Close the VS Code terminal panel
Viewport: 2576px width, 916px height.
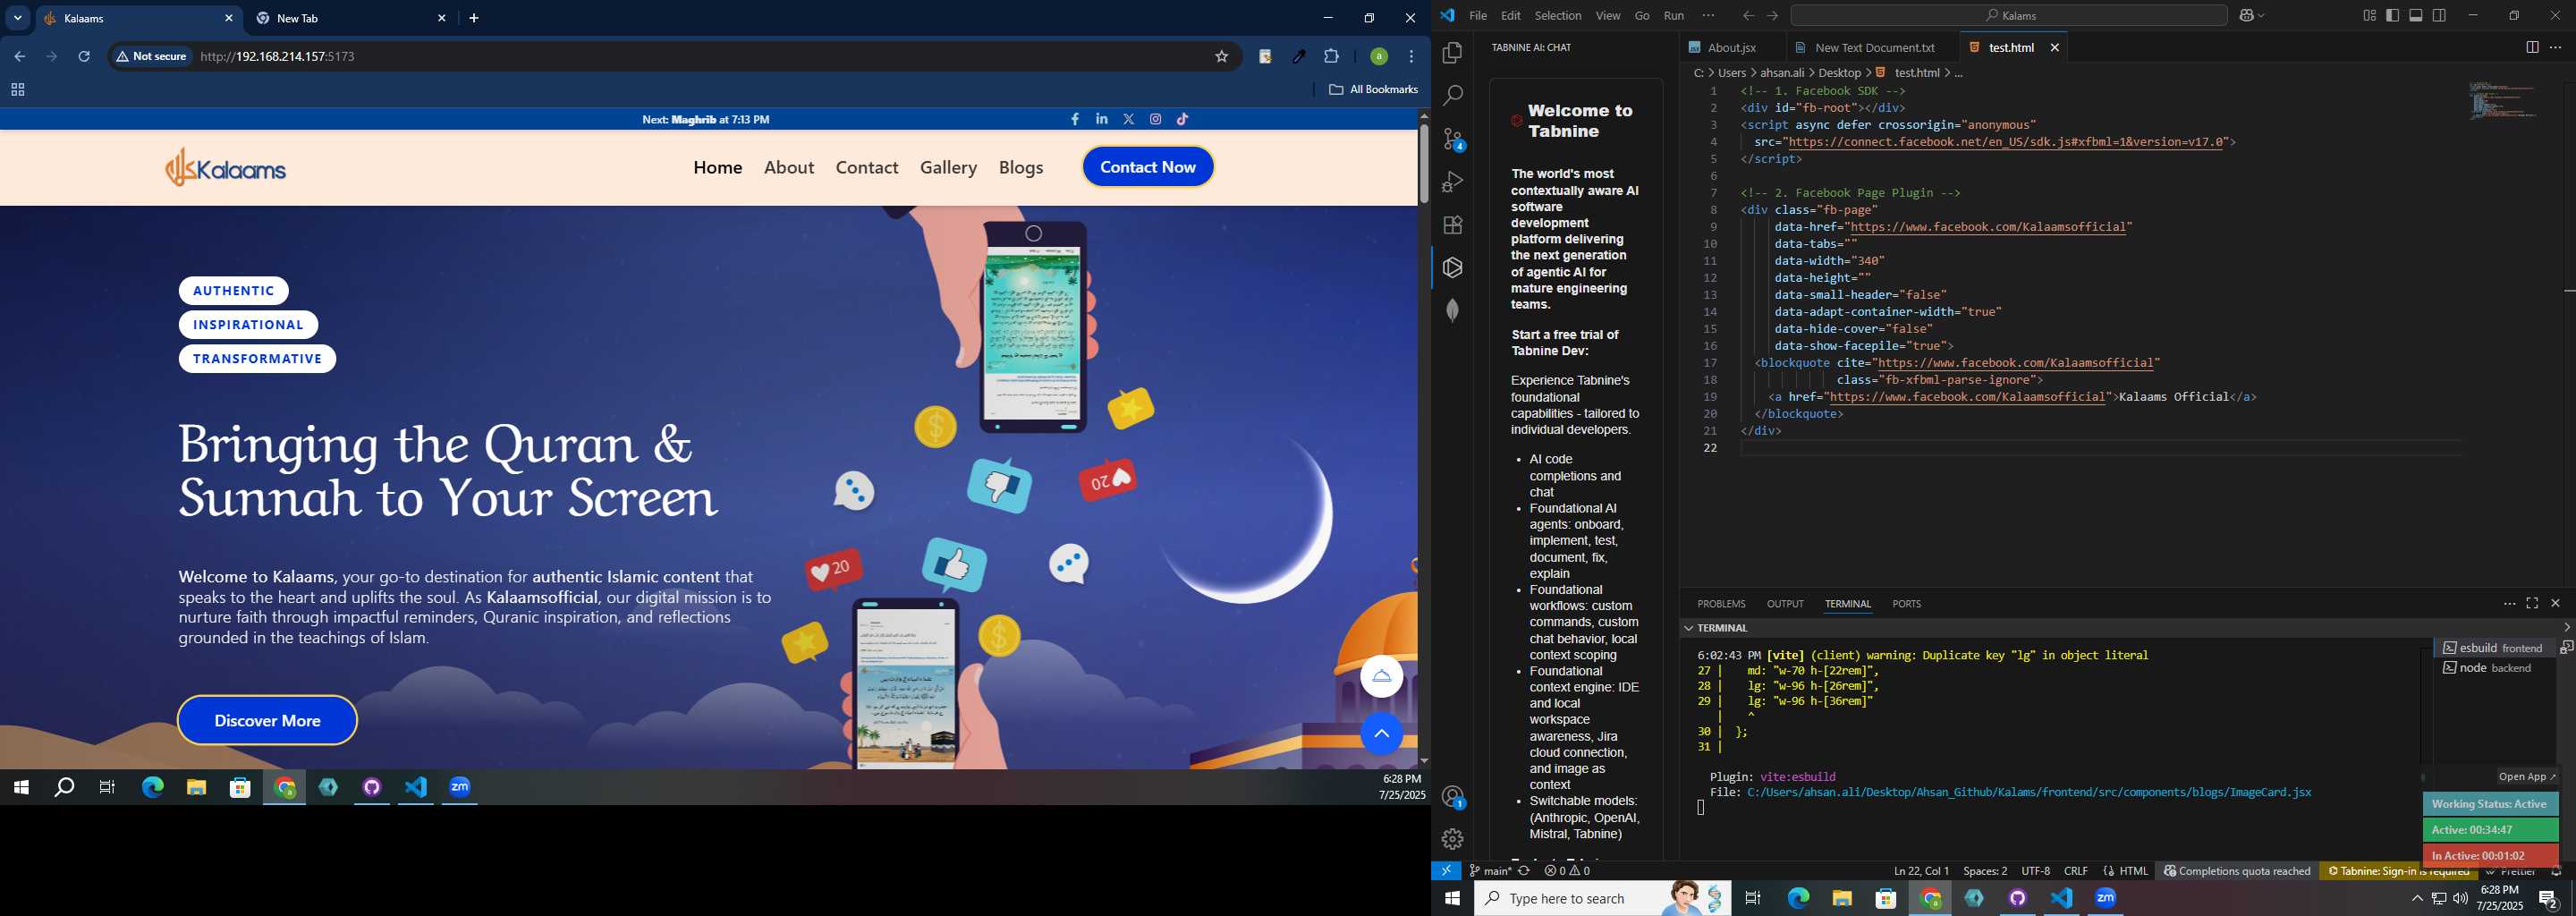pos(2556,604)
